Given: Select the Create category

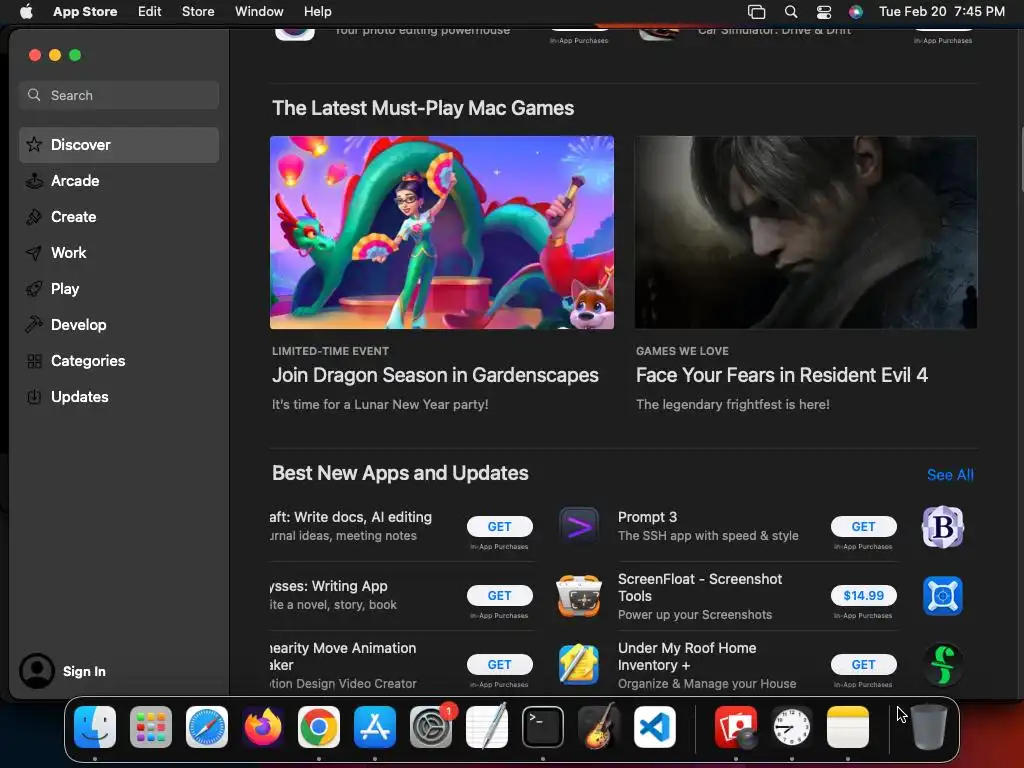Looking at the screenshot, I should pos(119,217).
